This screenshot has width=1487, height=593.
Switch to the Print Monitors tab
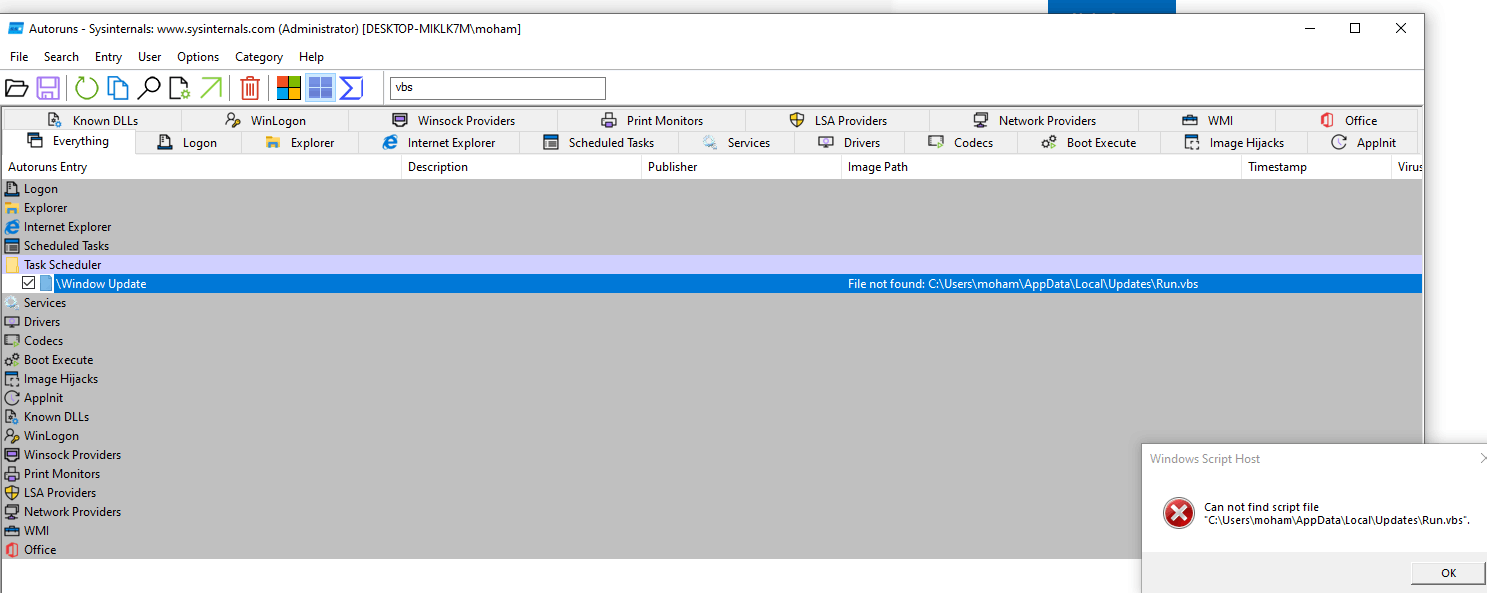[x=652, y=120]
